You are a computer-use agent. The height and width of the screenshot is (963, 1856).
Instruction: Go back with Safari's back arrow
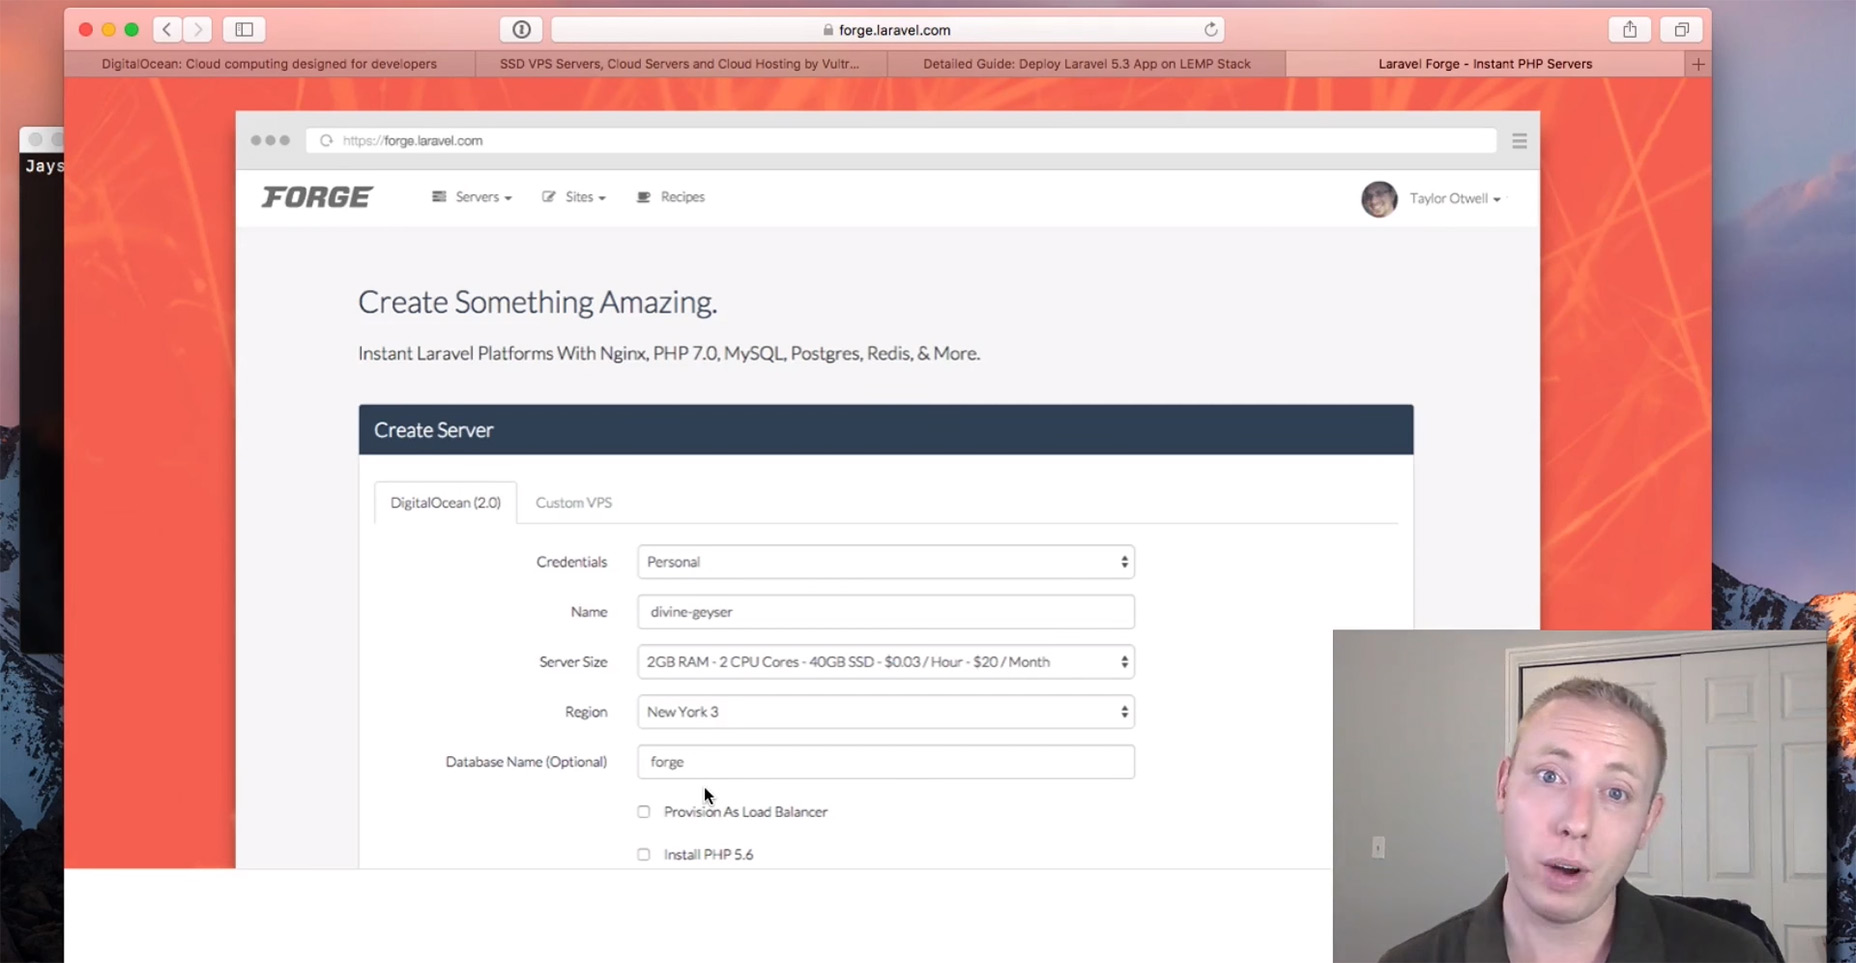(167, 30)
